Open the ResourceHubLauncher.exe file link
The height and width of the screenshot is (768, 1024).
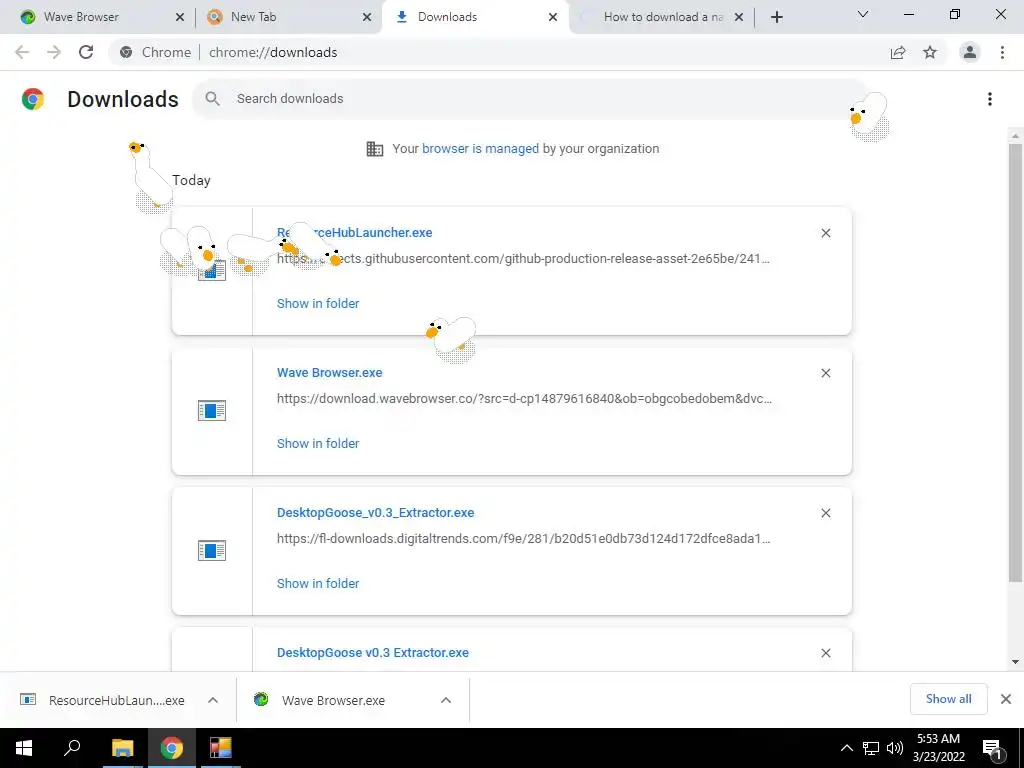[x=355, y=232]
